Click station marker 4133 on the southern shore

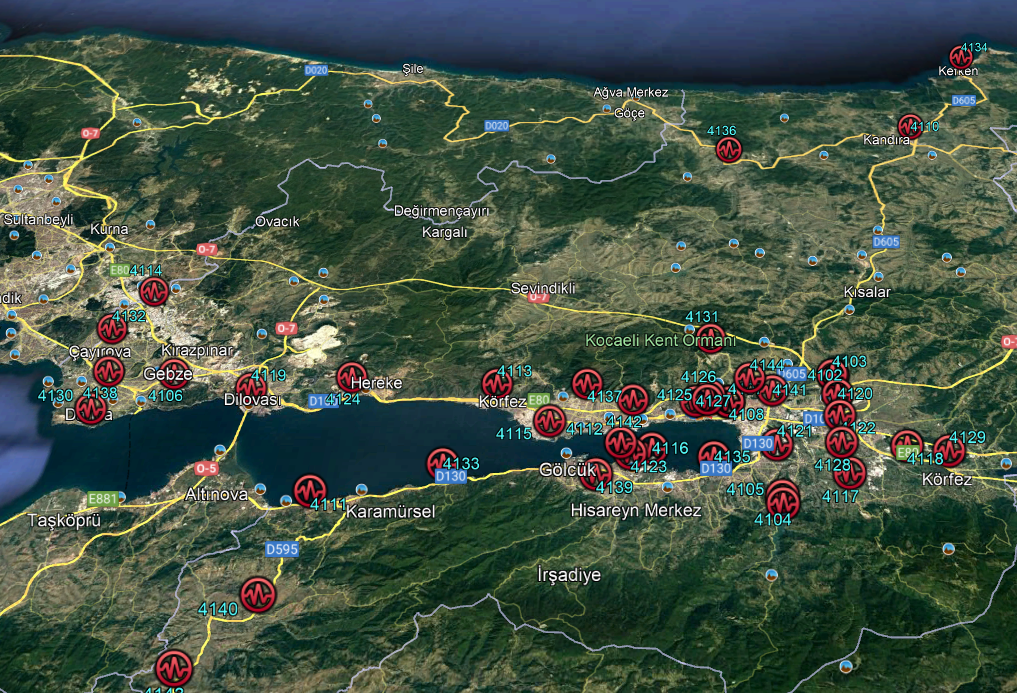click(x=441, y=462)
